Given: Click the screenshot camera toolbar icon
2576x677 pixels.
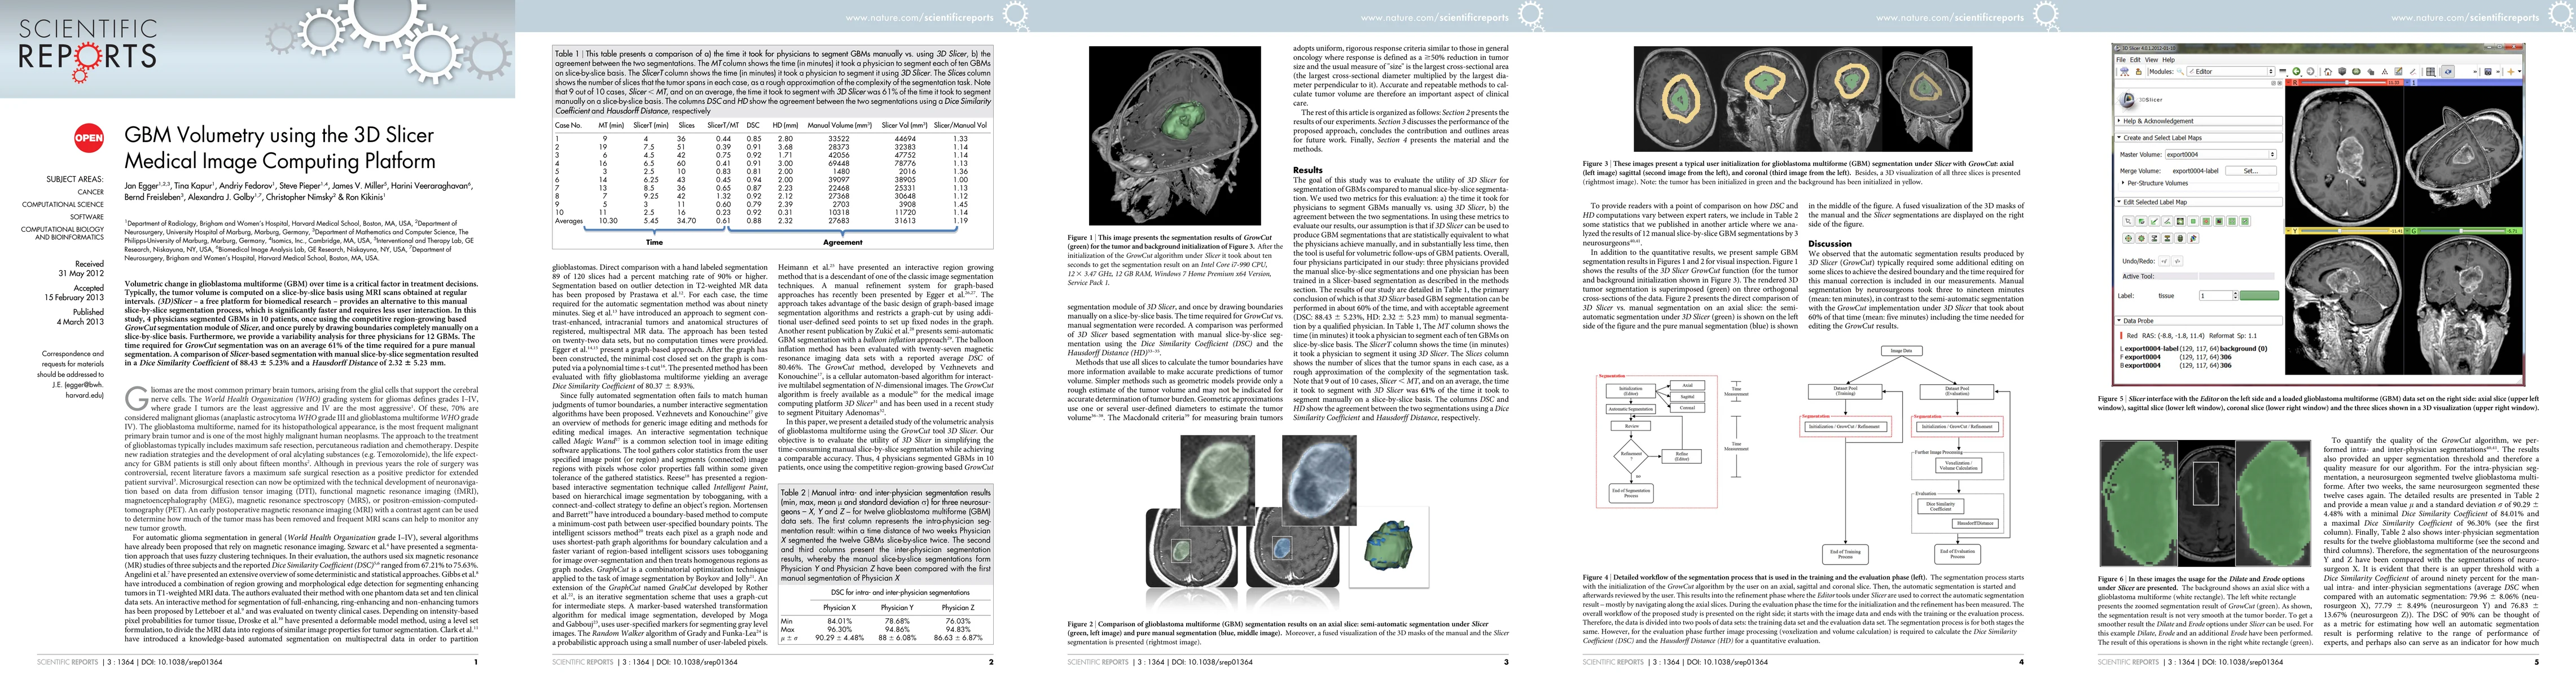Looking at the screenshot, I should [x=2488, y=72].
